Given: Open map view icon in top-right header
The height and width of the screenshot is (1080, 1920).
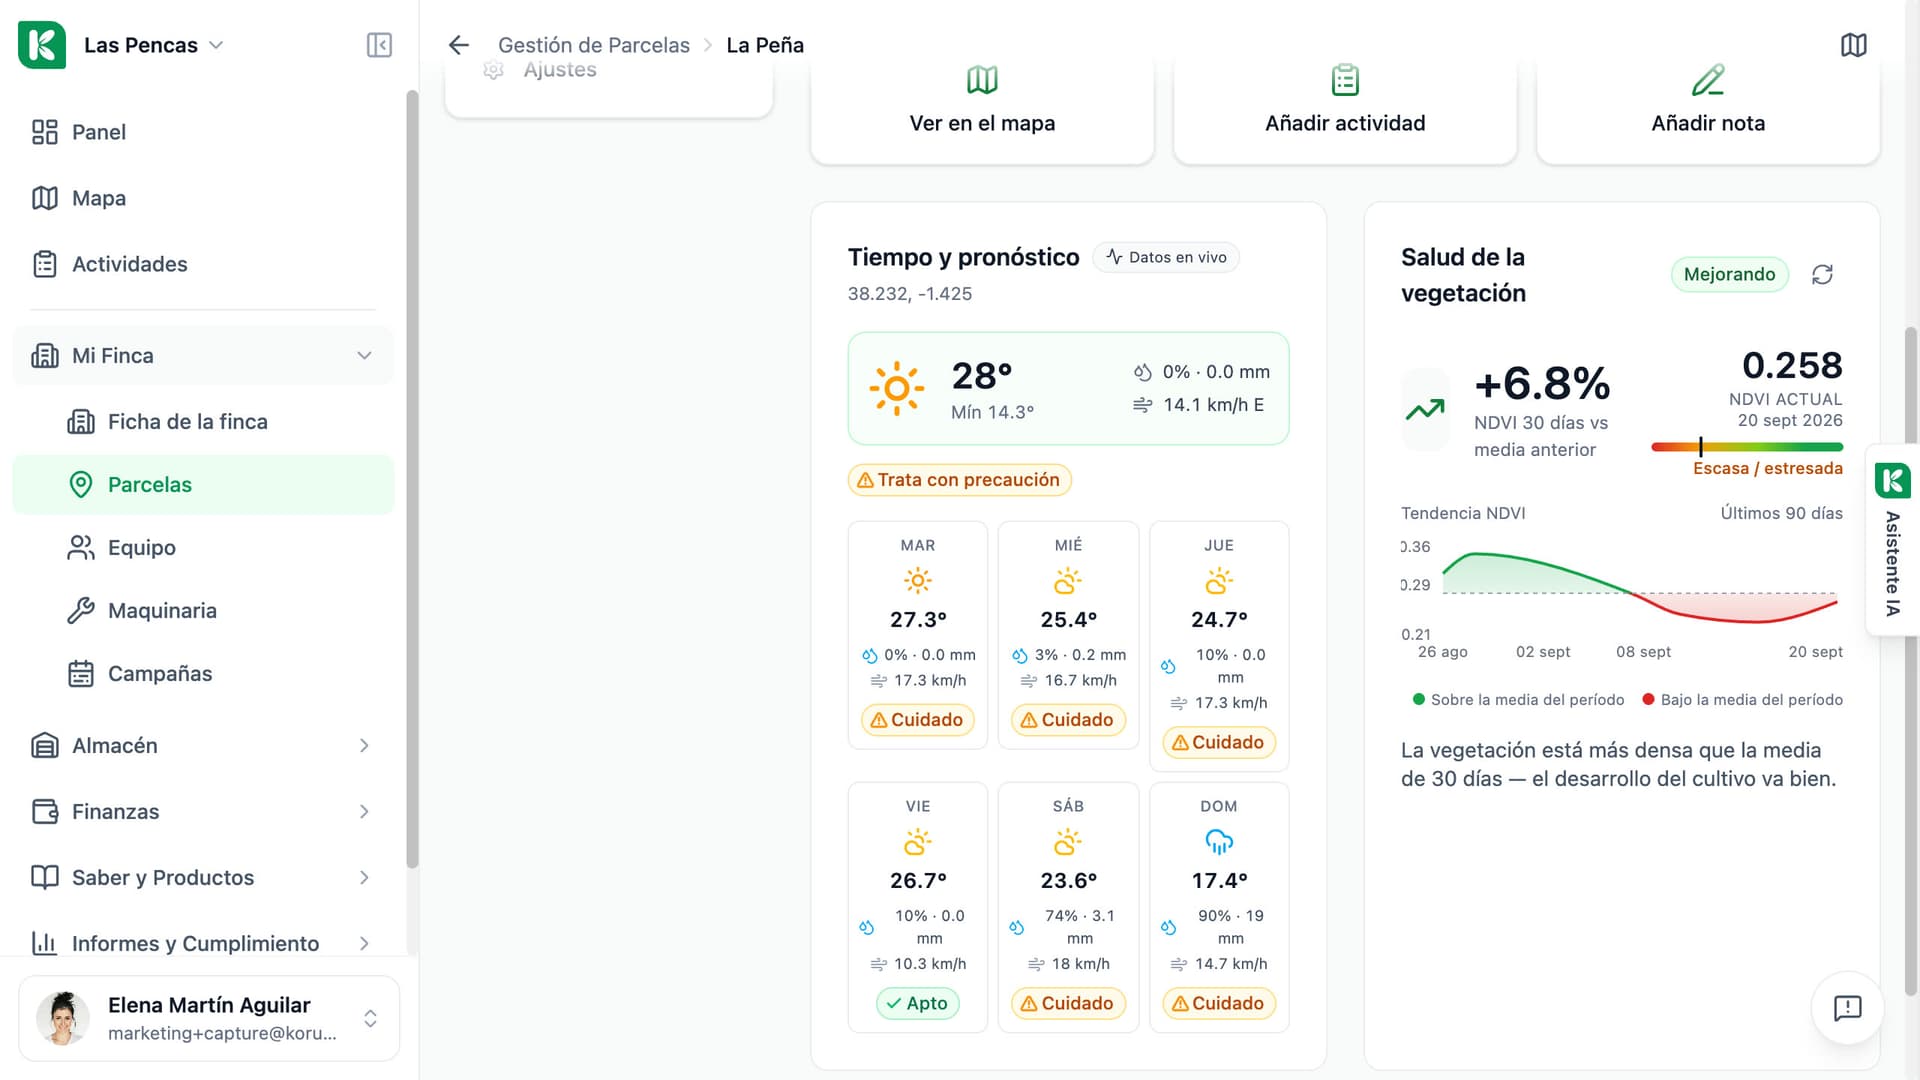Looking at the screenshot, I should [1853, 45].
